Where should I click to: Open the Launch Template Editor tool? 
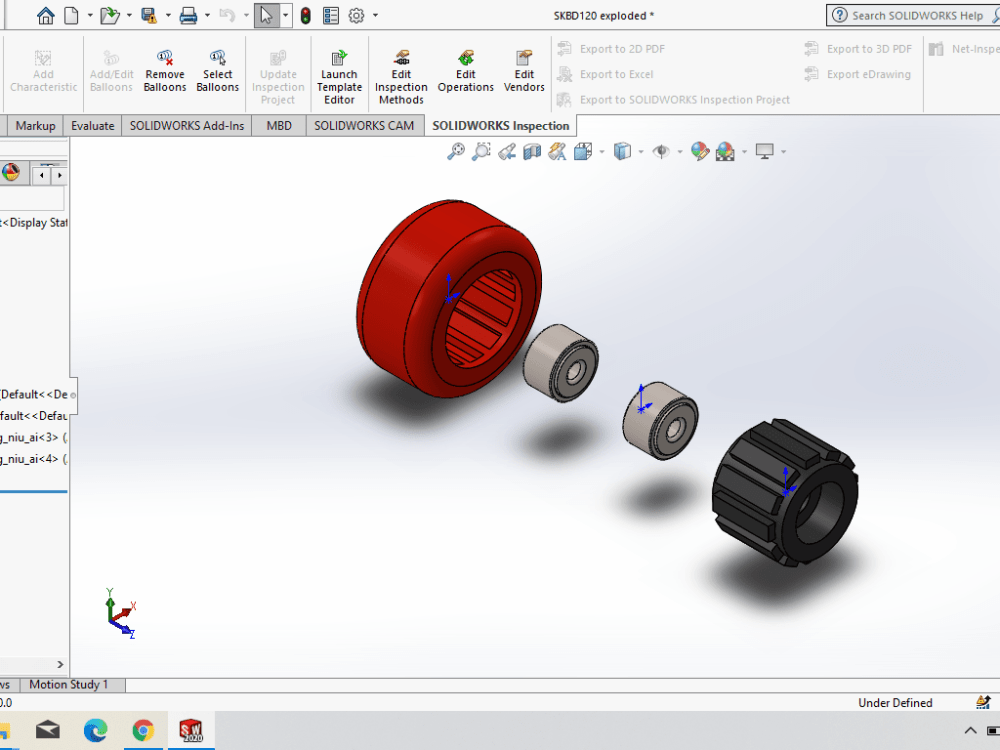coord(339,73)
